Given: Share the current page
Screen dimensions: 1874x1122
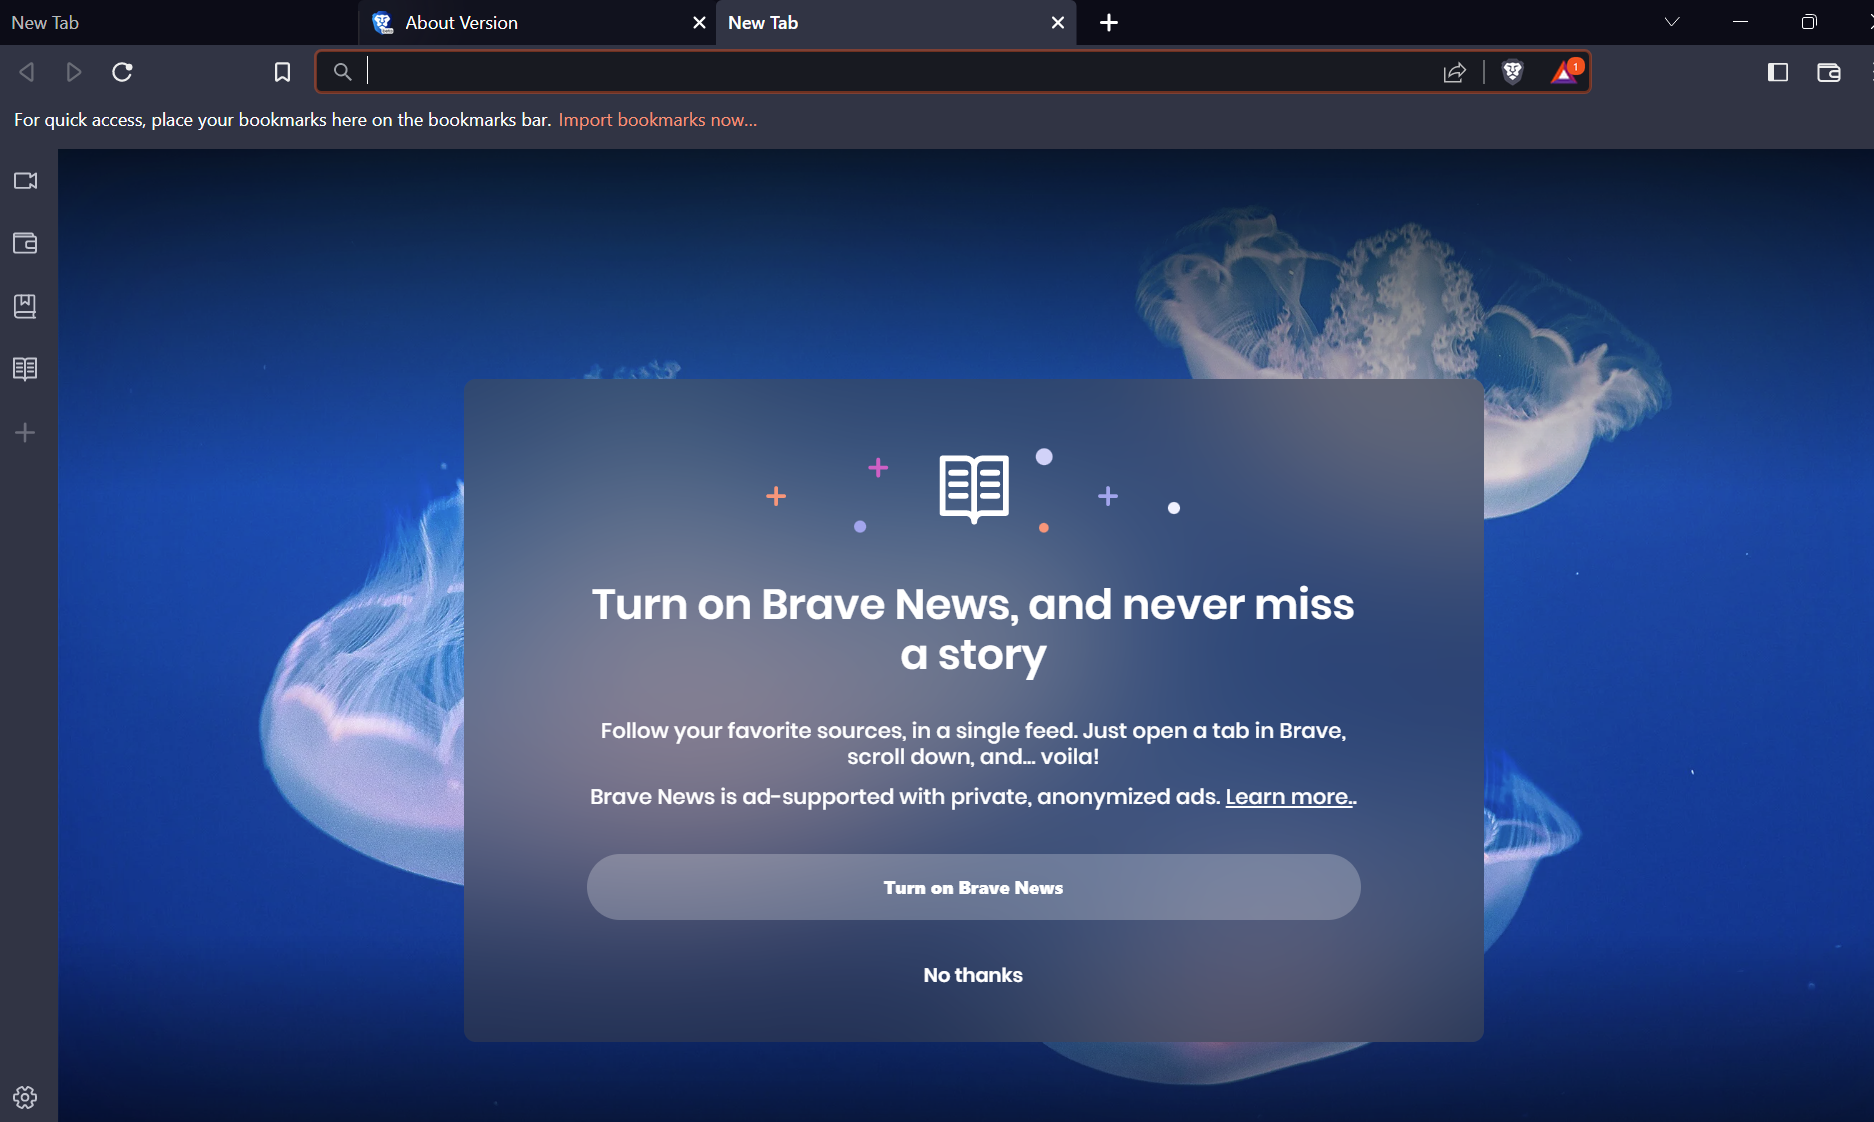Looking at the screenshot, I should pos(1455,71).
